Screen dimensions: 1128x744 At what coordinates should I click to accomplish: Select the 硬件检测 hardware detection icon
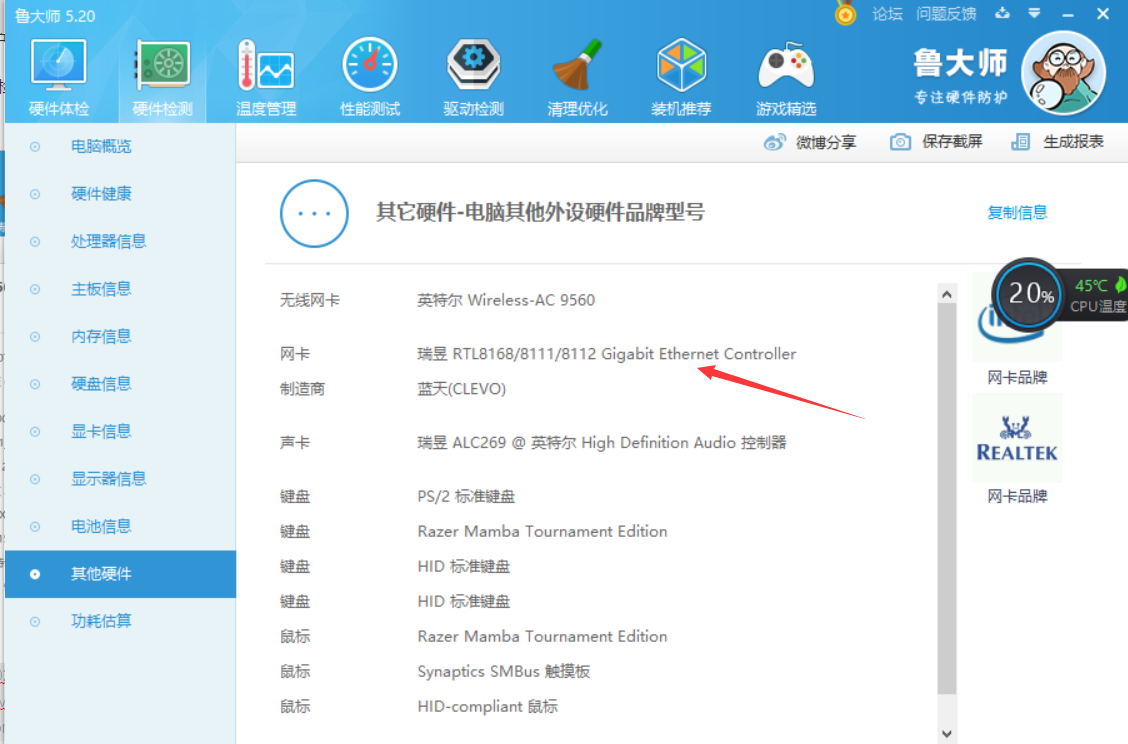click(163, 77)
